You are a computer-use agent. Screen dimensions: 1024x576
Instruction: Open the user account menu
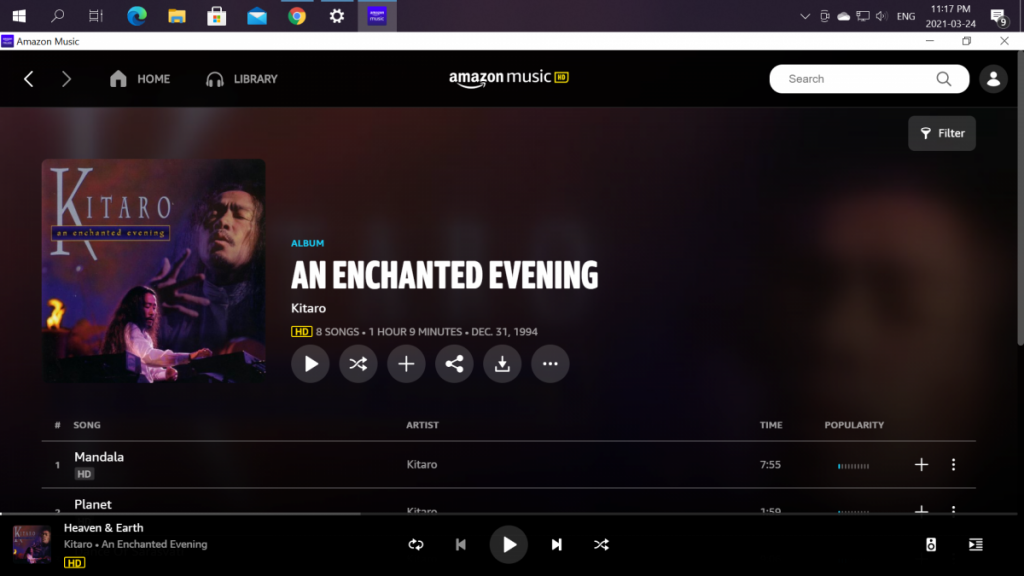pos(993,79)
